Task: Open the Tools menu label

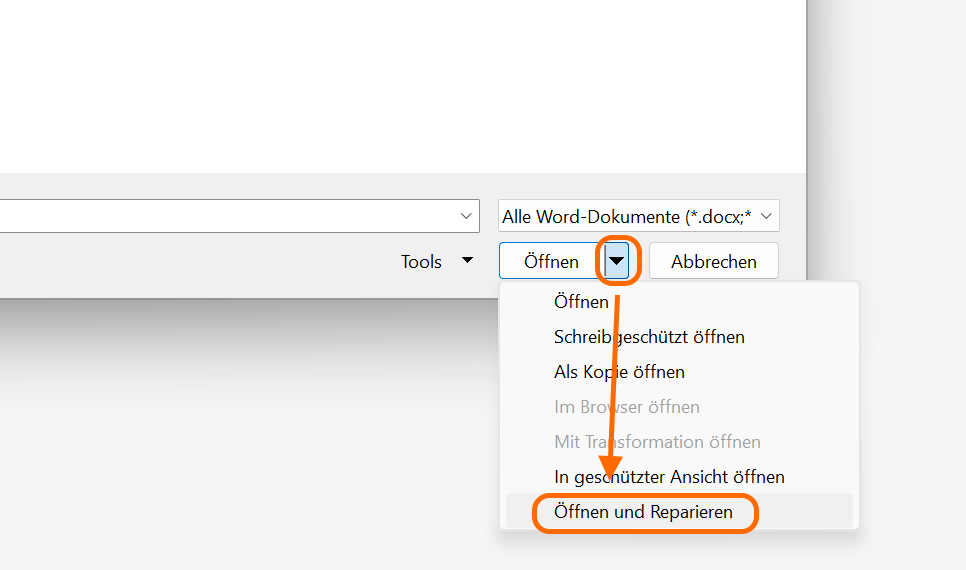Action: point(421,262)
